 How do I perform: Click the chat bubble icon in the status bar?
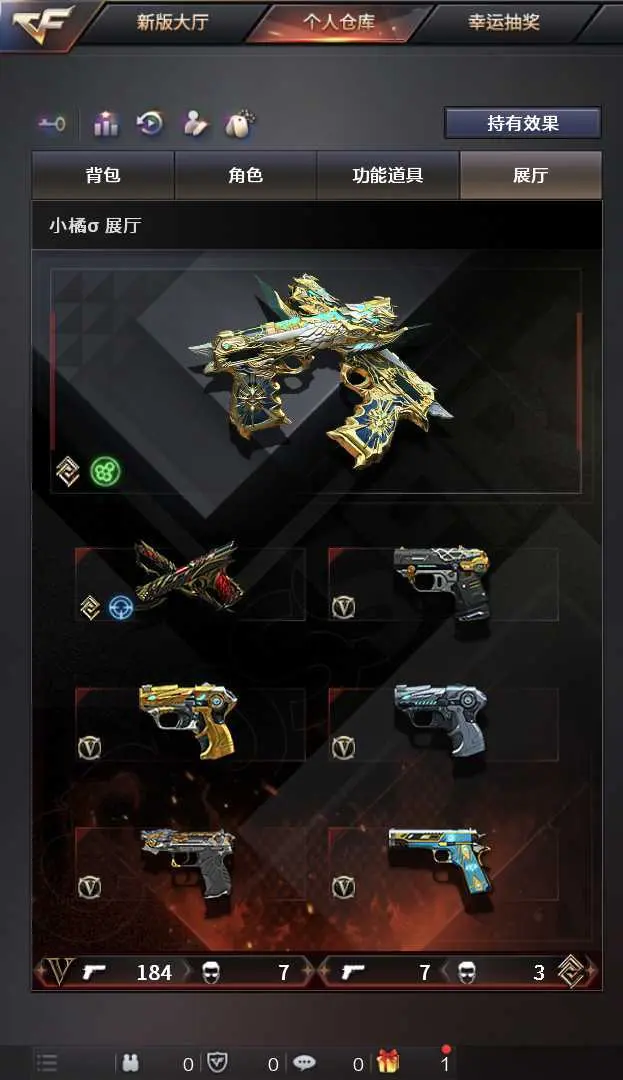(x=304, y=1063)
